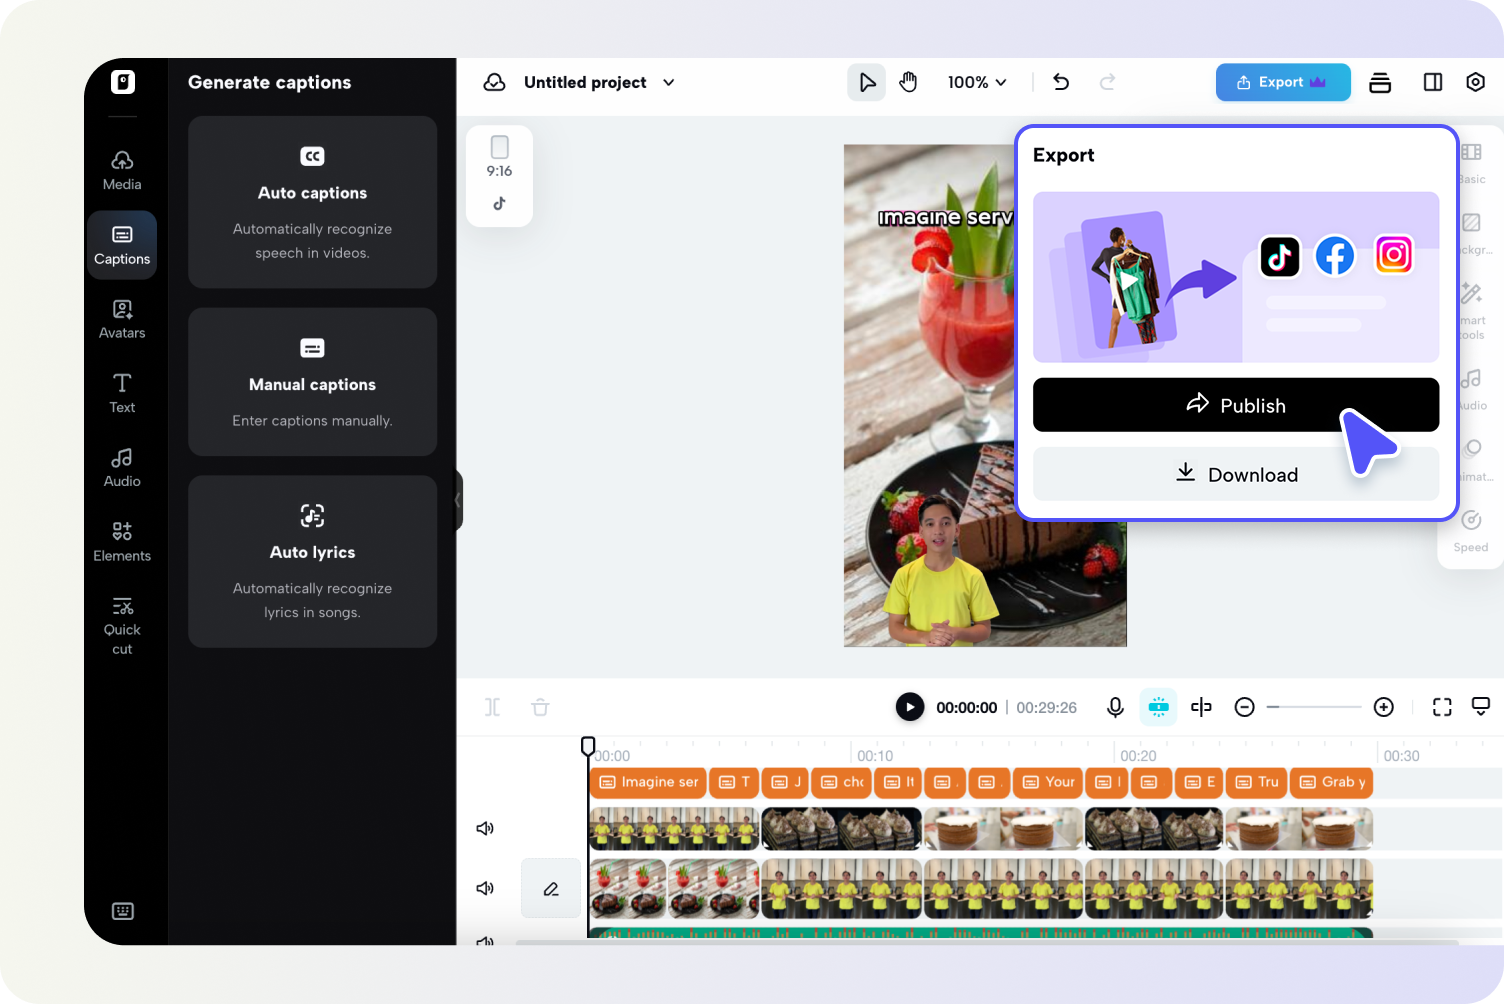This screenshot has height=1004, width=1504.
Task: Click the Publish button
Action: [x=1236, y=405]
